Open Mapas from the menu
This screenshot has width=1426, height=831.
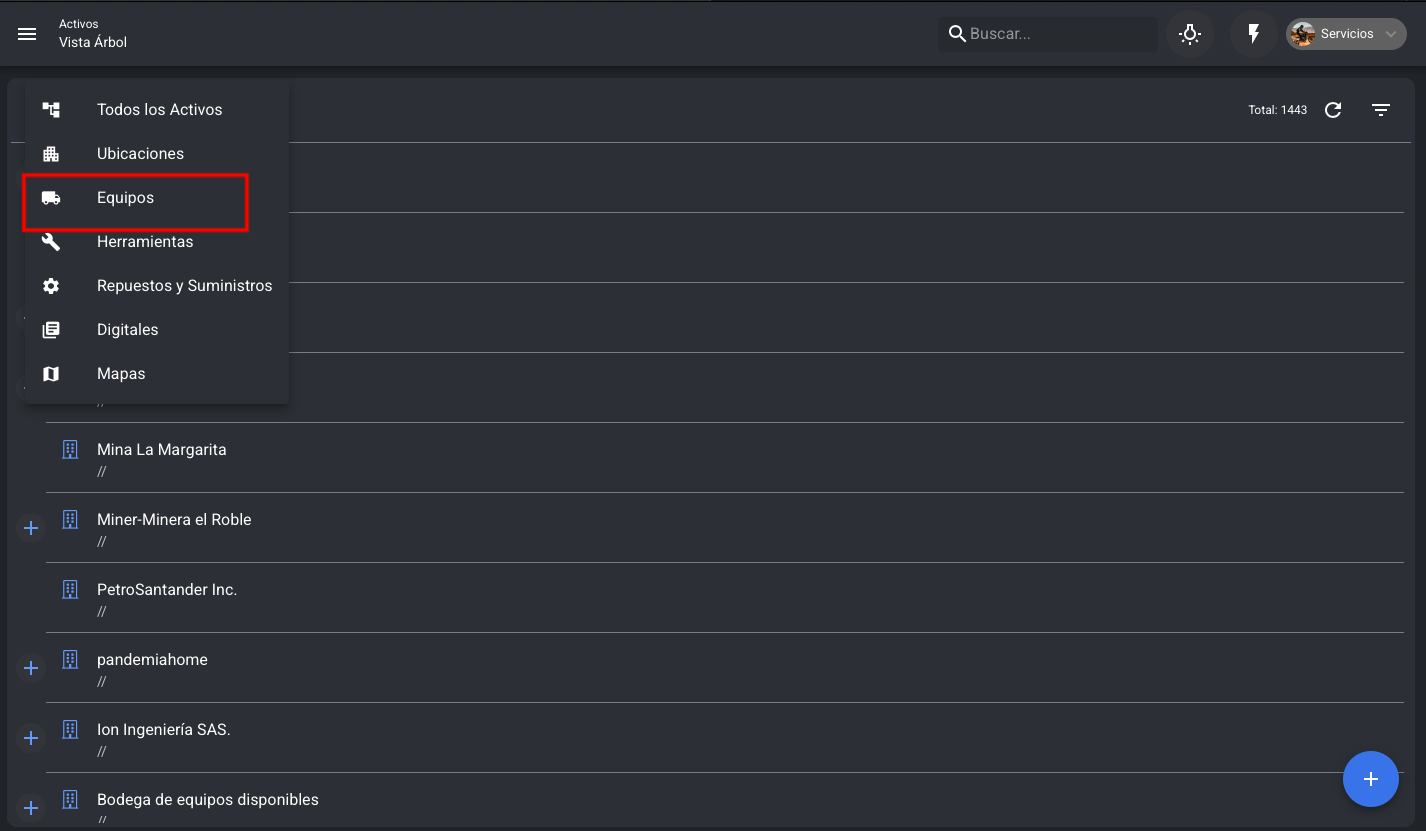[x=121, y=374]
